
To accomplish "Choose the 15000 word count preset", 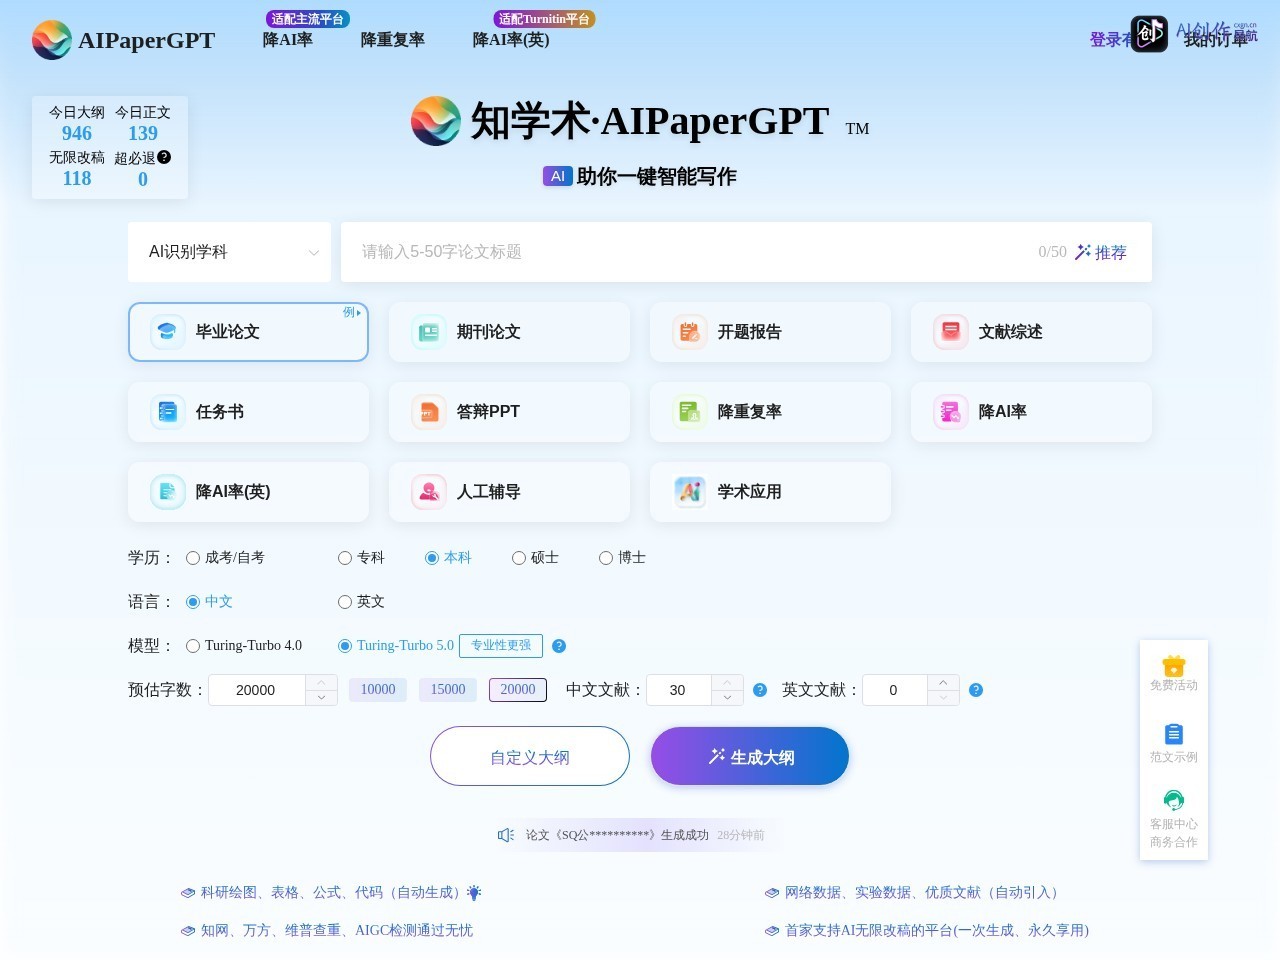I will tap(448, 689).
